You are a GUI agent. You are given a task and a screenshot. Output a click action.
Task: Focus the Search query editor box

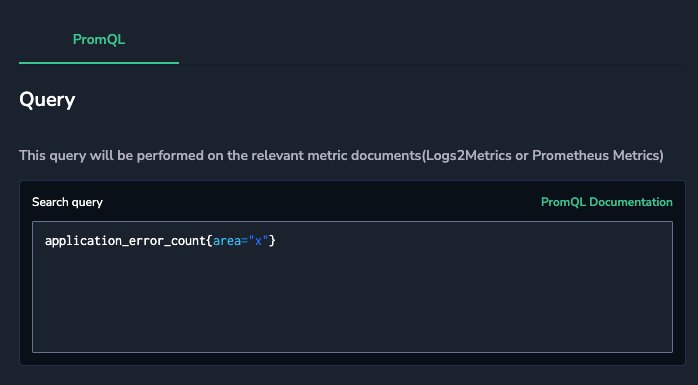point(352,287)
